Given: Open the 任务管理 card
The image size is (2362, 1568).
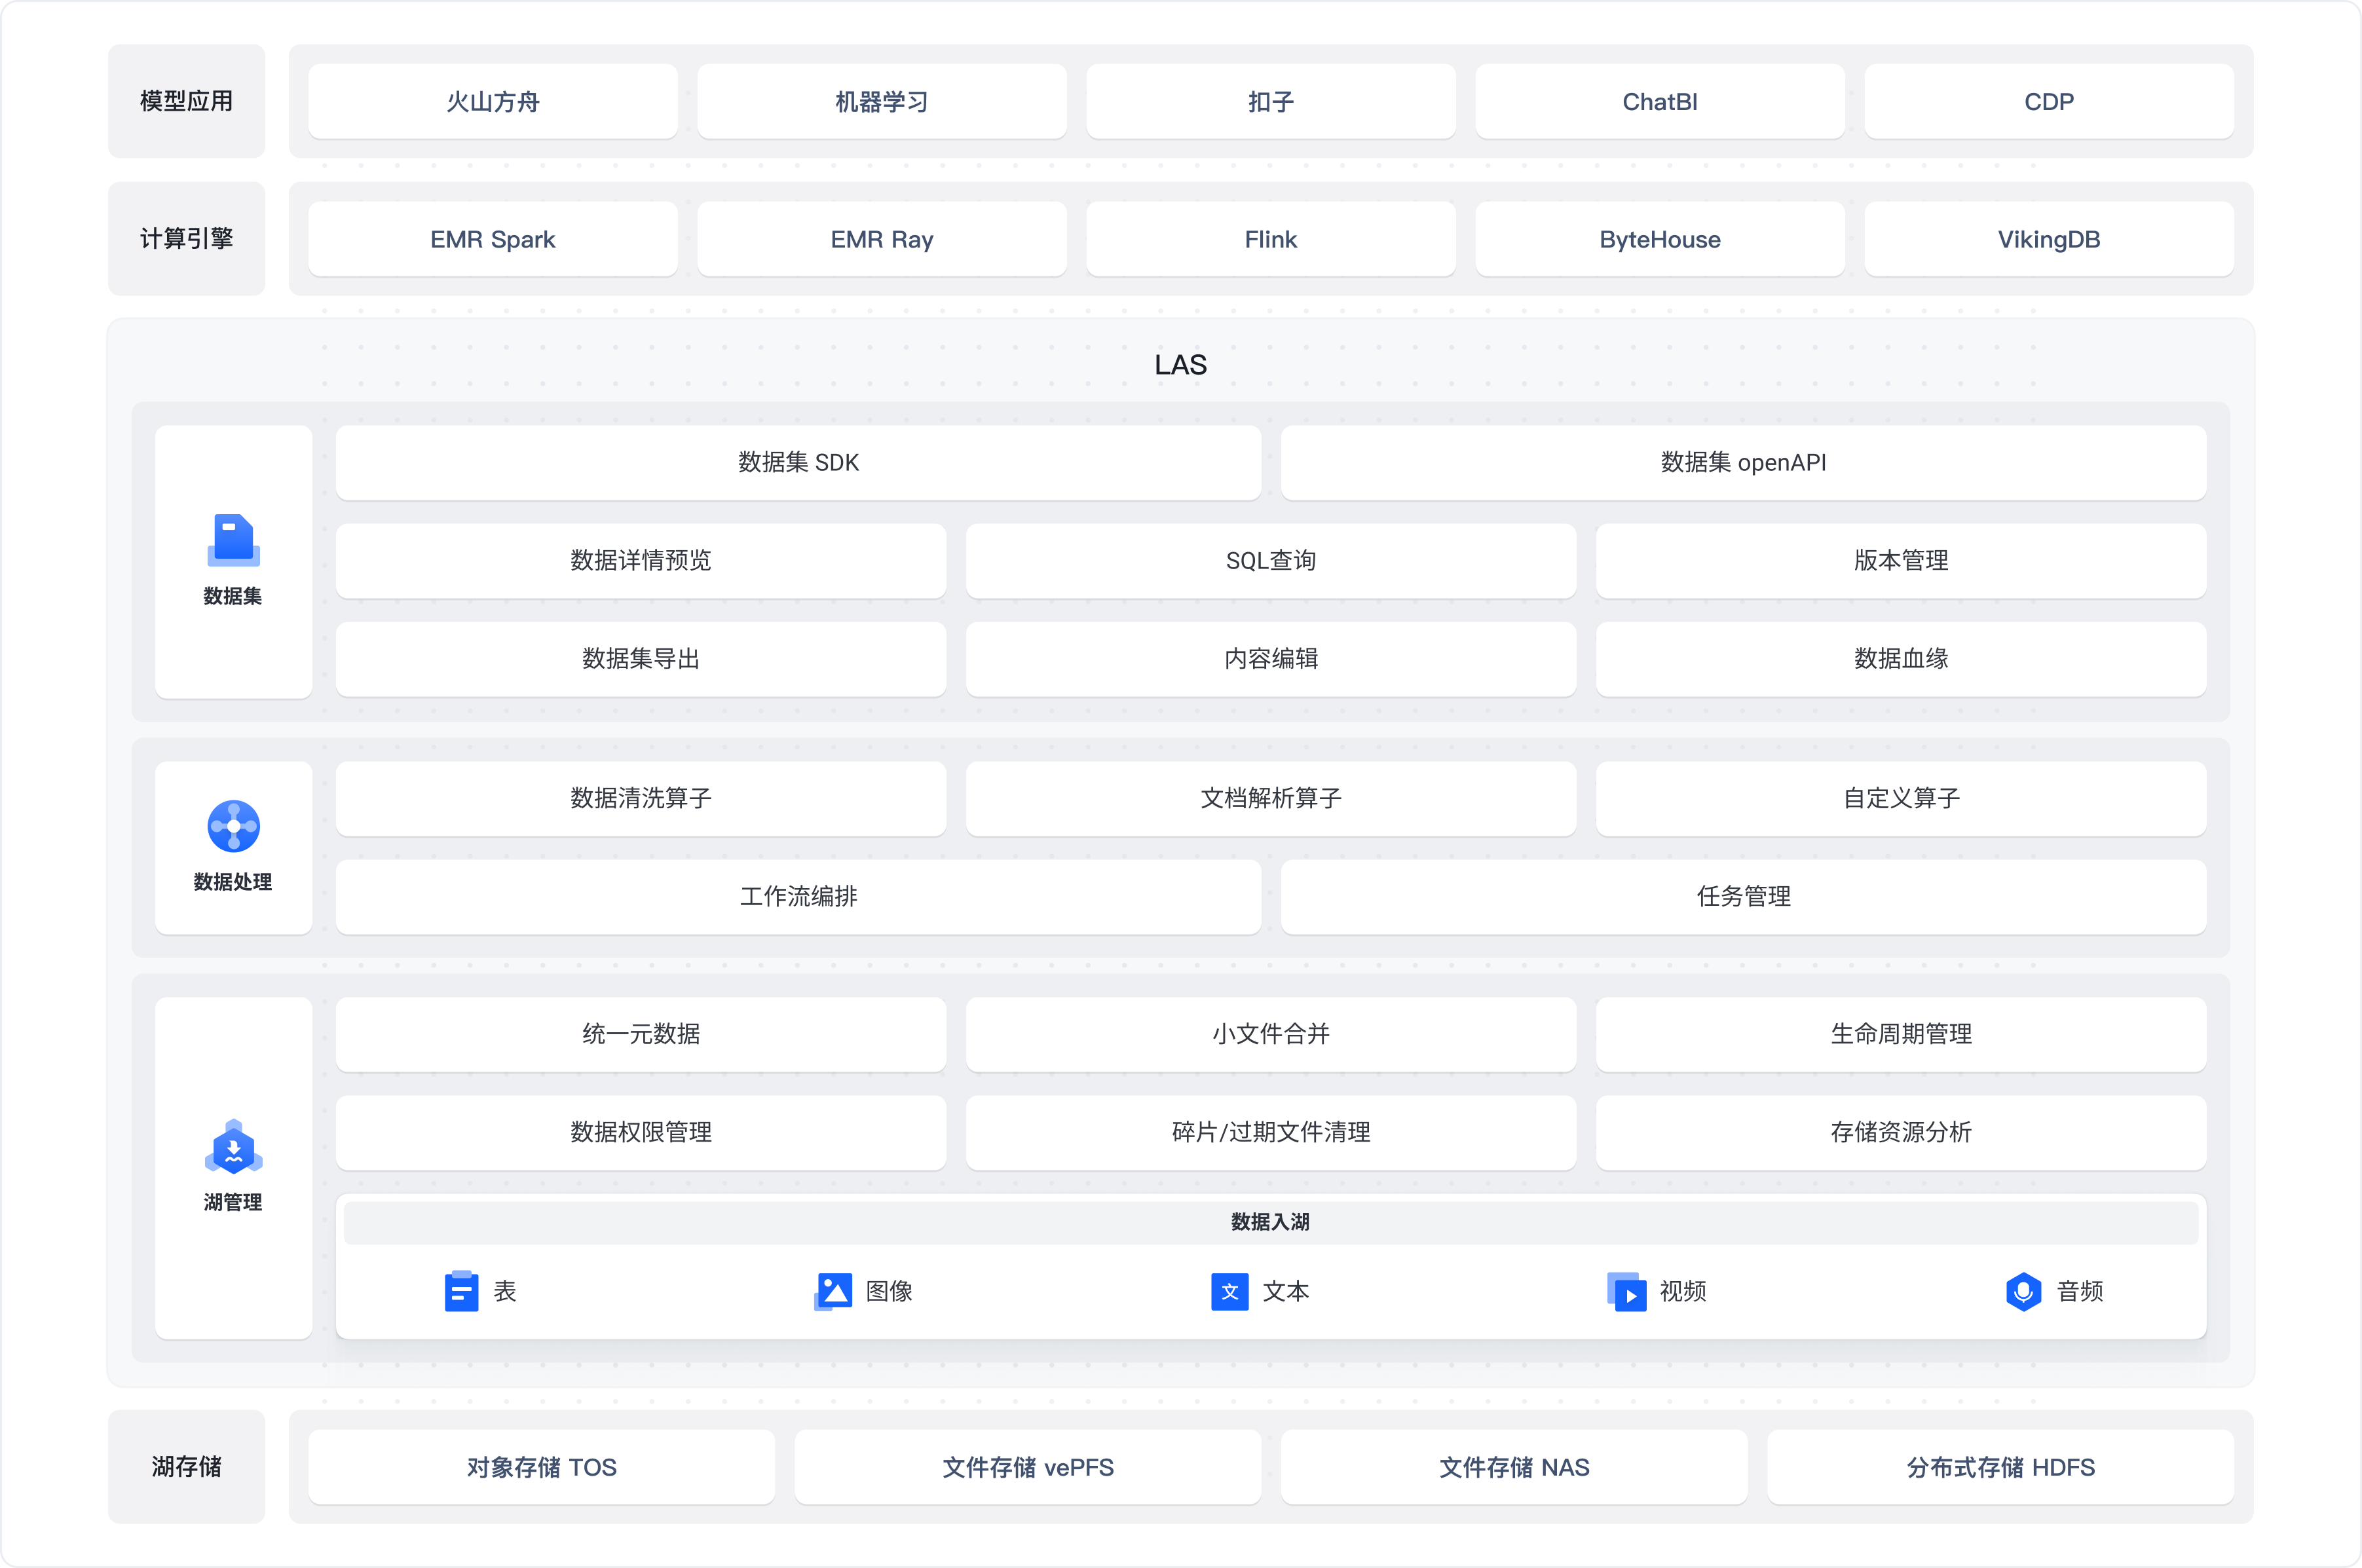Looking at the screenshot, I should click(1743, 896).
